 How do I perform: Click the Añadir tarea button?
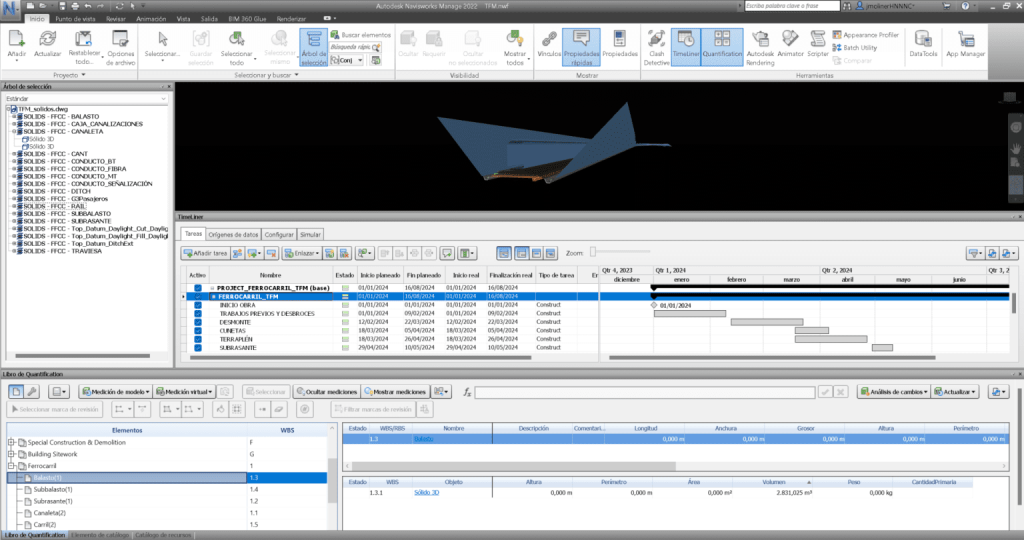tap(206, 254)
